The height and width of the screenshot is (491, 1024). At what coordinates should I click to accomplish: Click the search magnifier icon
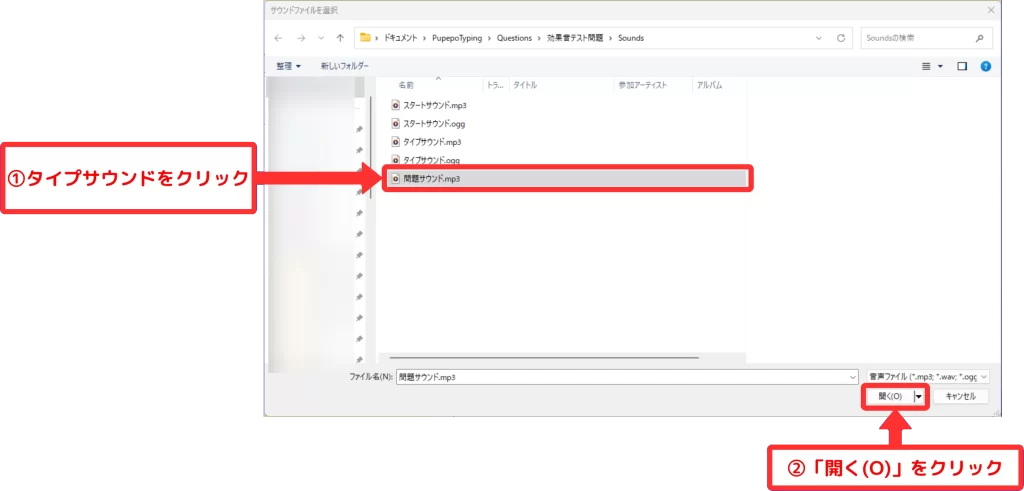click(979, 38)
